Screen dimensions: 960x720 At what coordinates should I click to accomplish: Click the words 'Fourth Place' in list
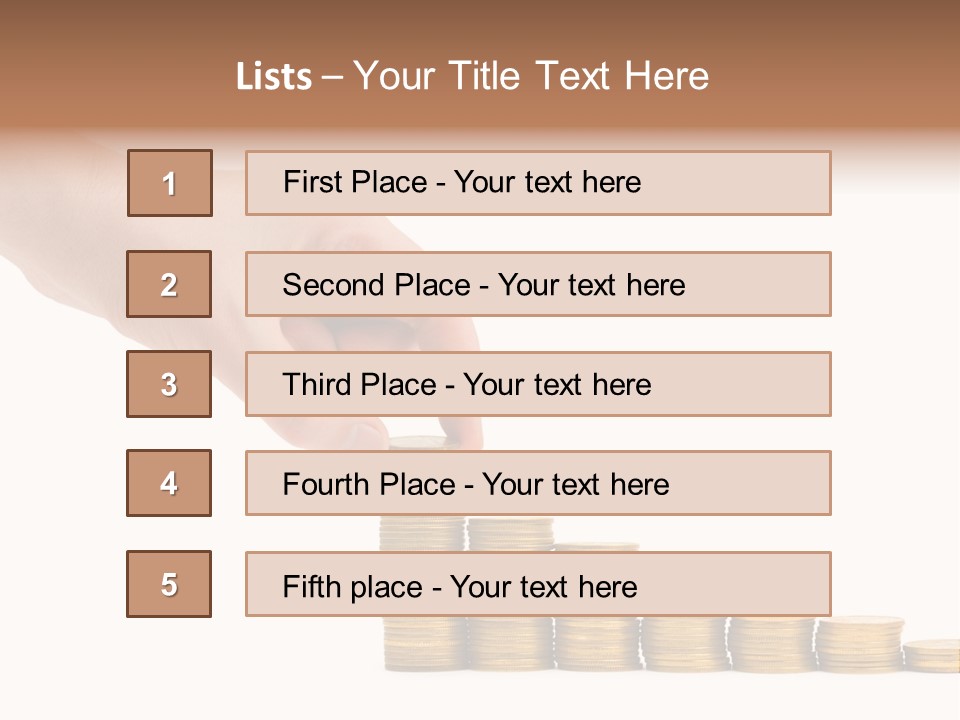(368, 484)
